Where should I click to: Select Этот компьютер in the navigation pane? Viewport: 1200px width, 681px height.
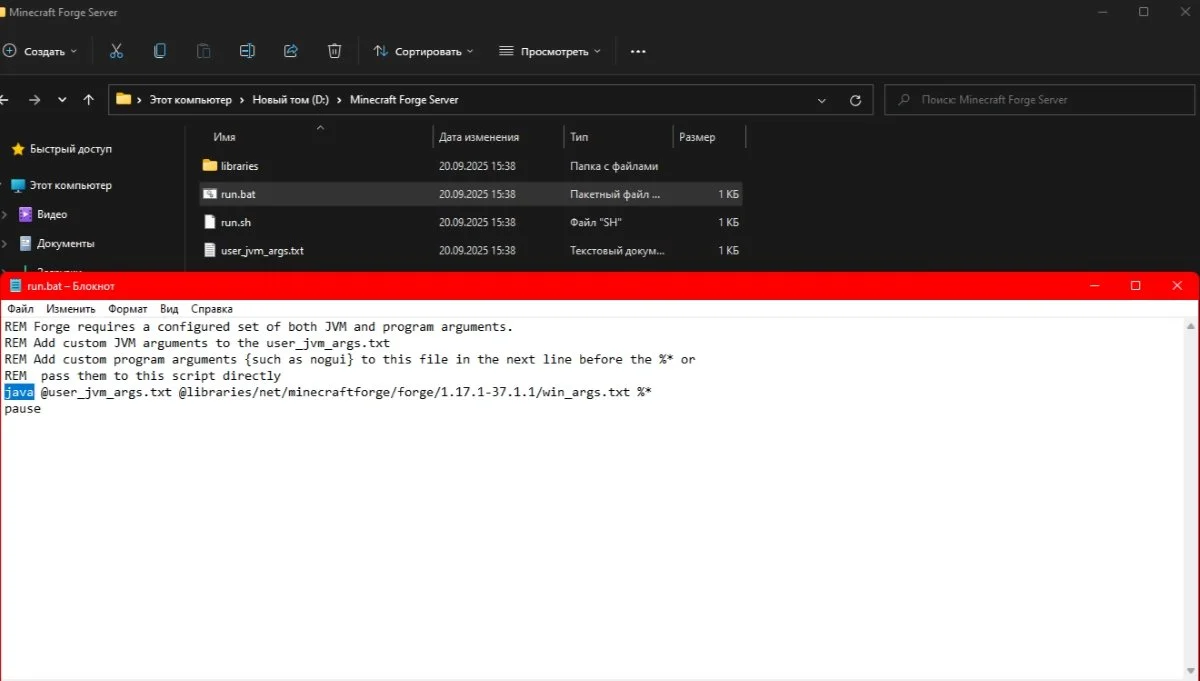(x=71, y=185)
